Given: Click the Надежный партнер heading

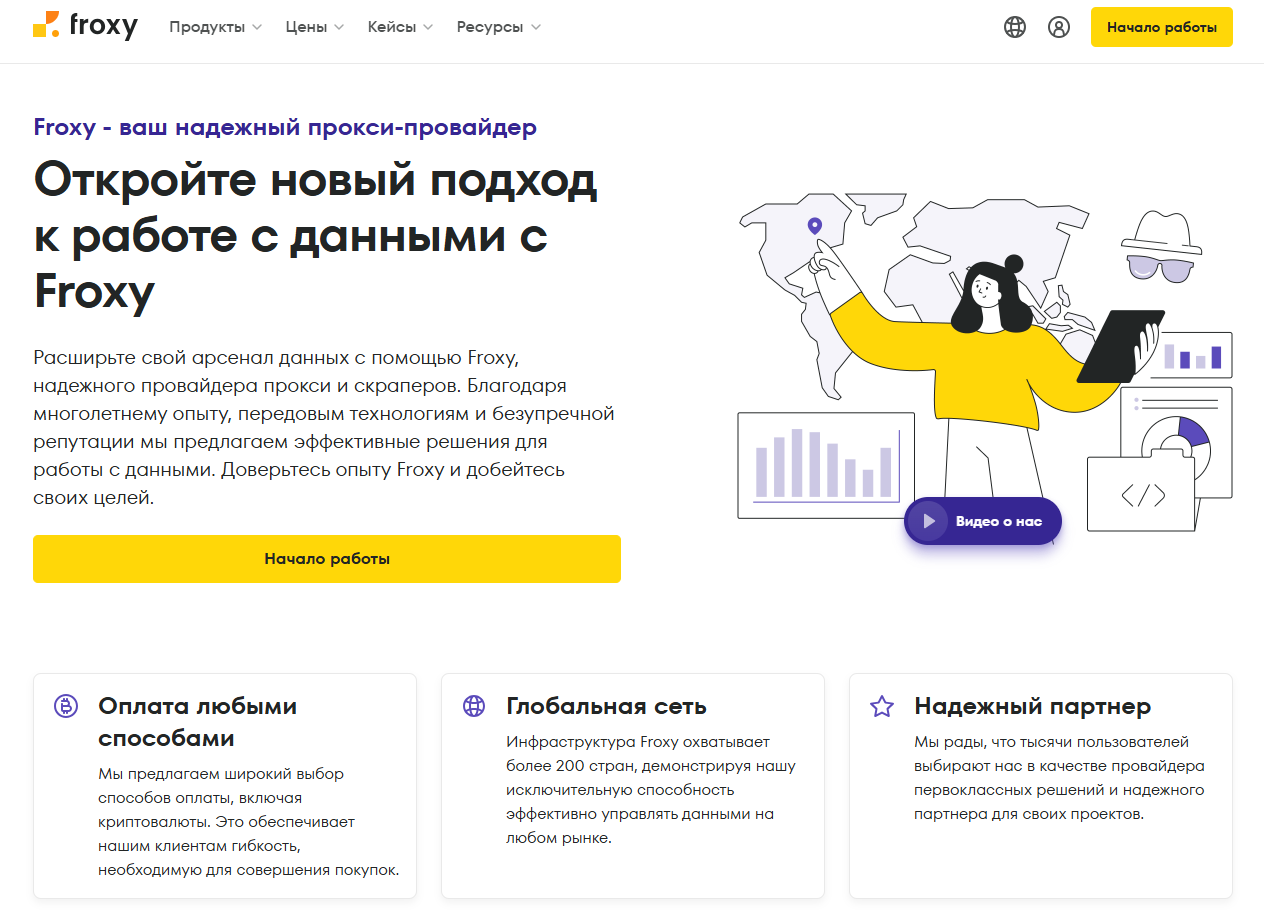Looking at the screenshot, I should point(1033,707).
